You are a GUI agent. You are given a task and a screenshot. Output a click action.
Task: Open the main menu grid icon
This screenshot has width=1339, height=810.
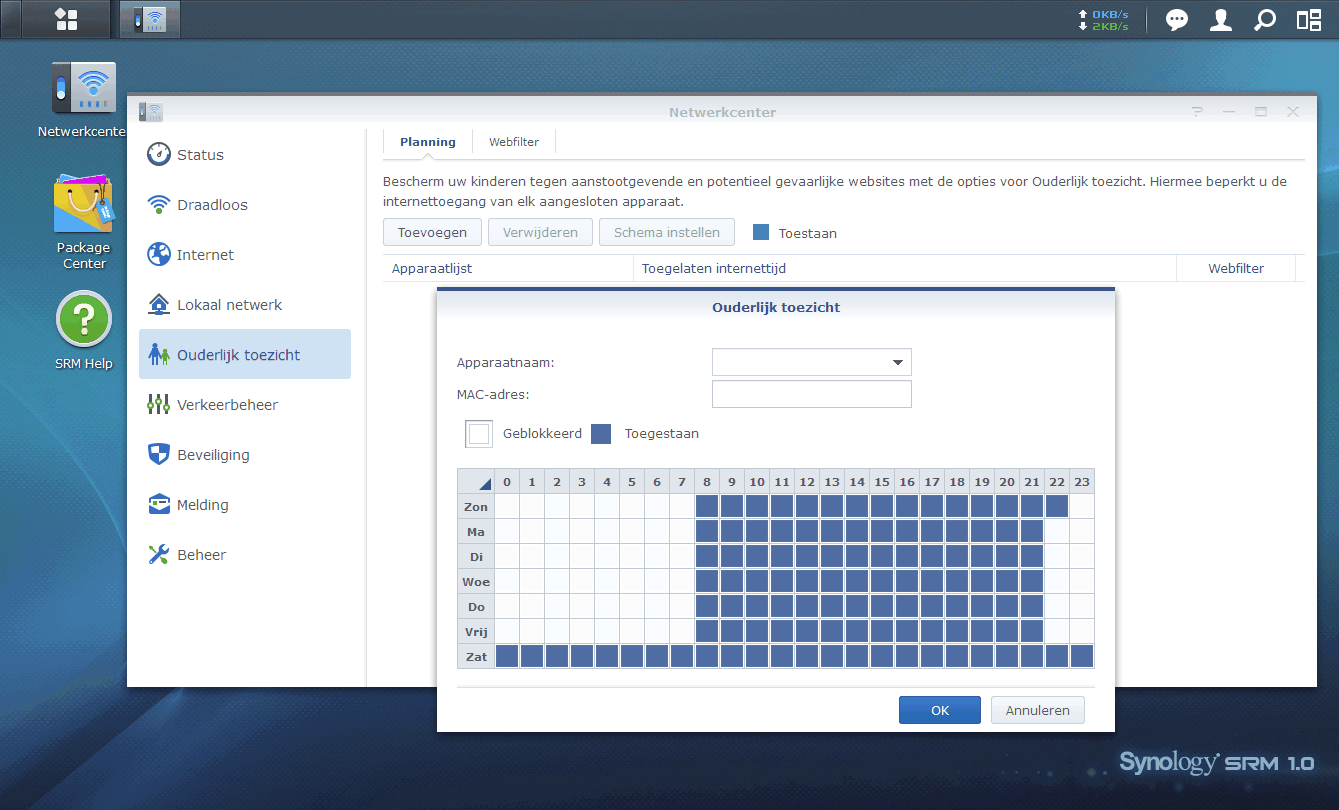click(x=66, y=19)
